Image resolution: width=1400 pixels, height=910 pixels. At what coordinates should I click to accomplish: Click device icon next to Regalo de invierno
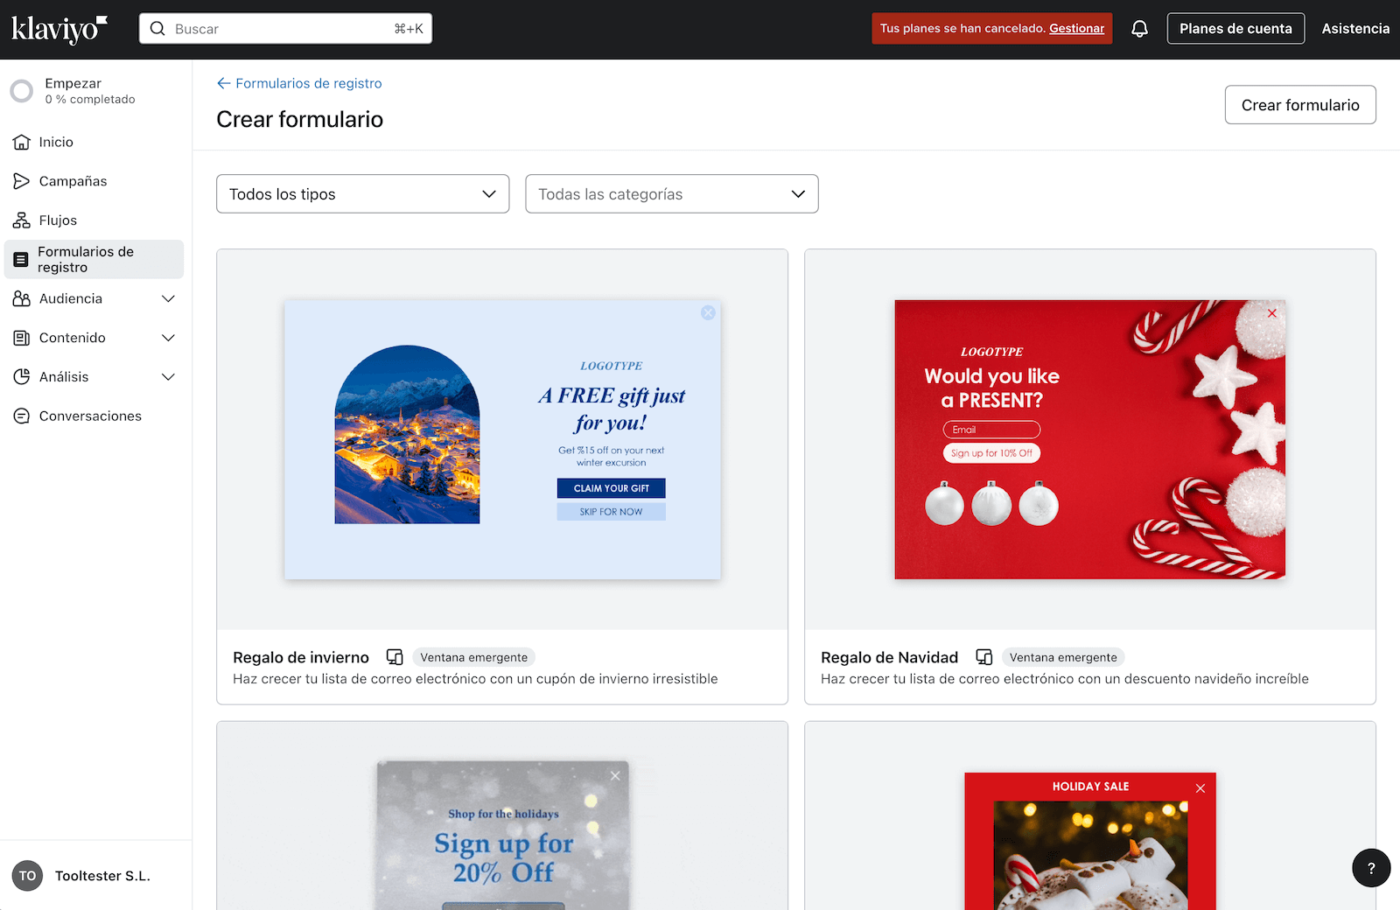(x=395, y=657)
